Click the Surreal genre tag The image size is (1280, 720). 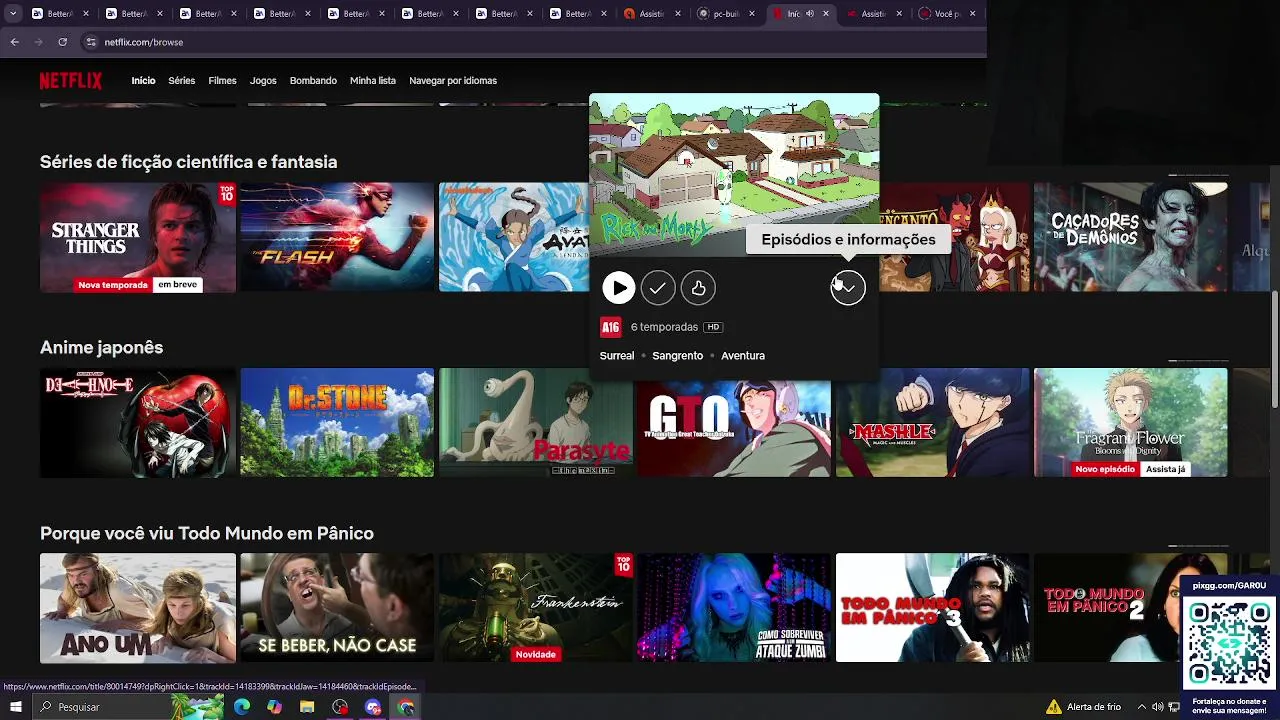(x=617, y=356)
